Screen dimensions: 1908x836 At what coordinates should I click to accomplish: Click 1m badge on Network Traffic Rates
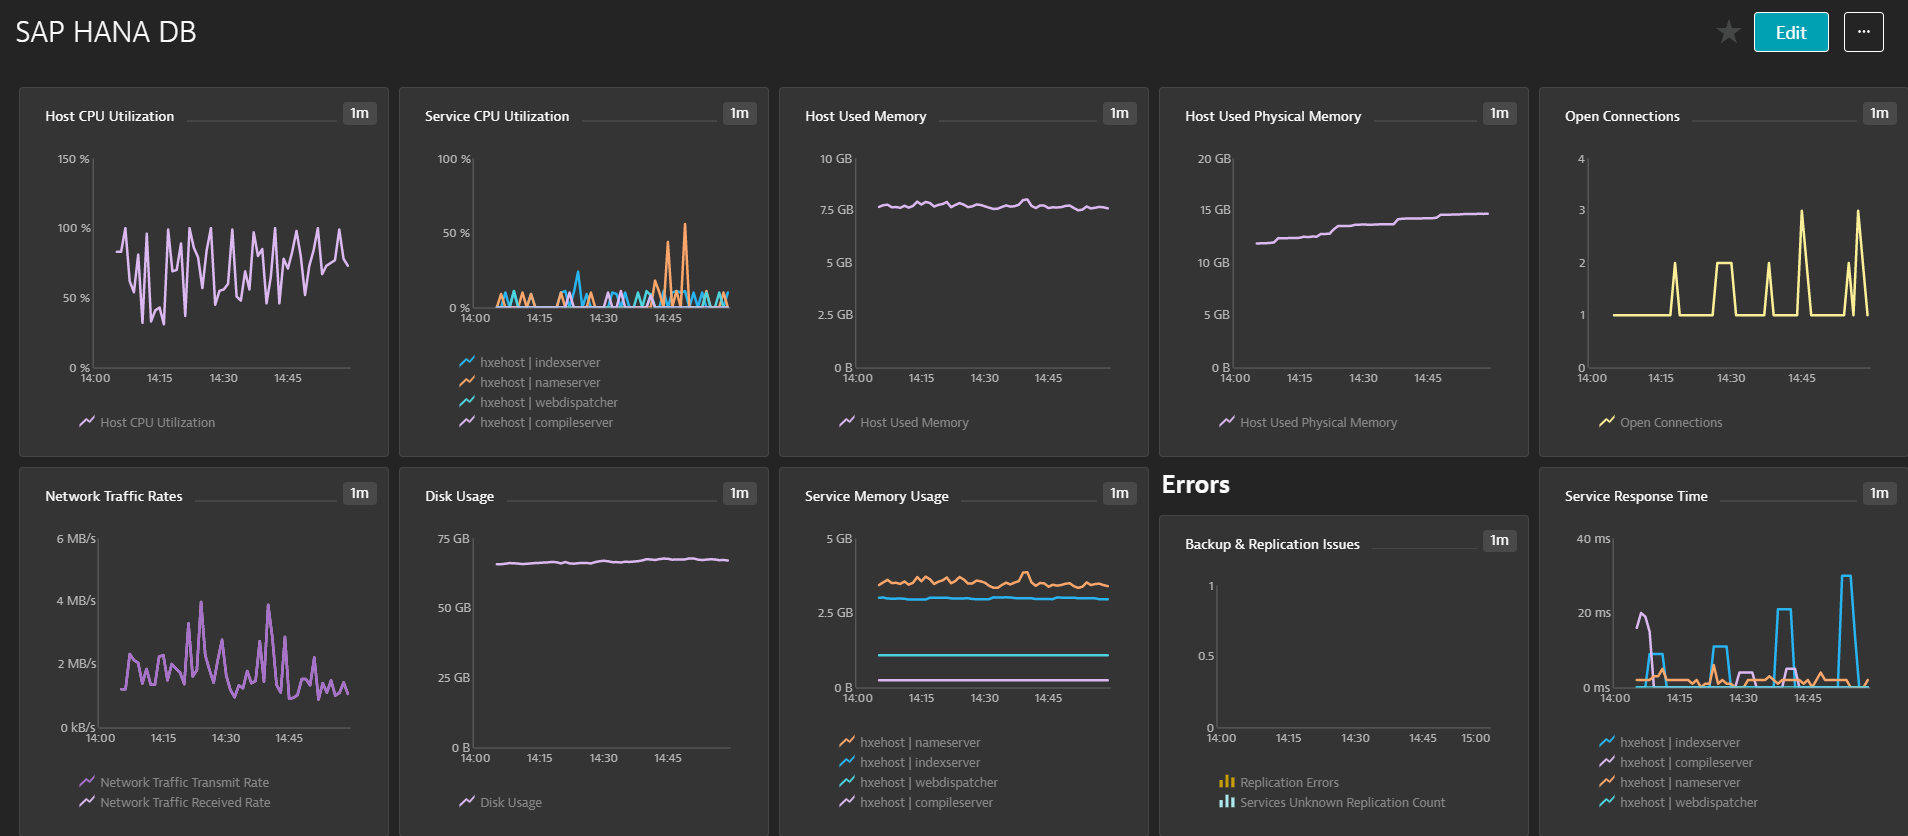click(360, 493)
